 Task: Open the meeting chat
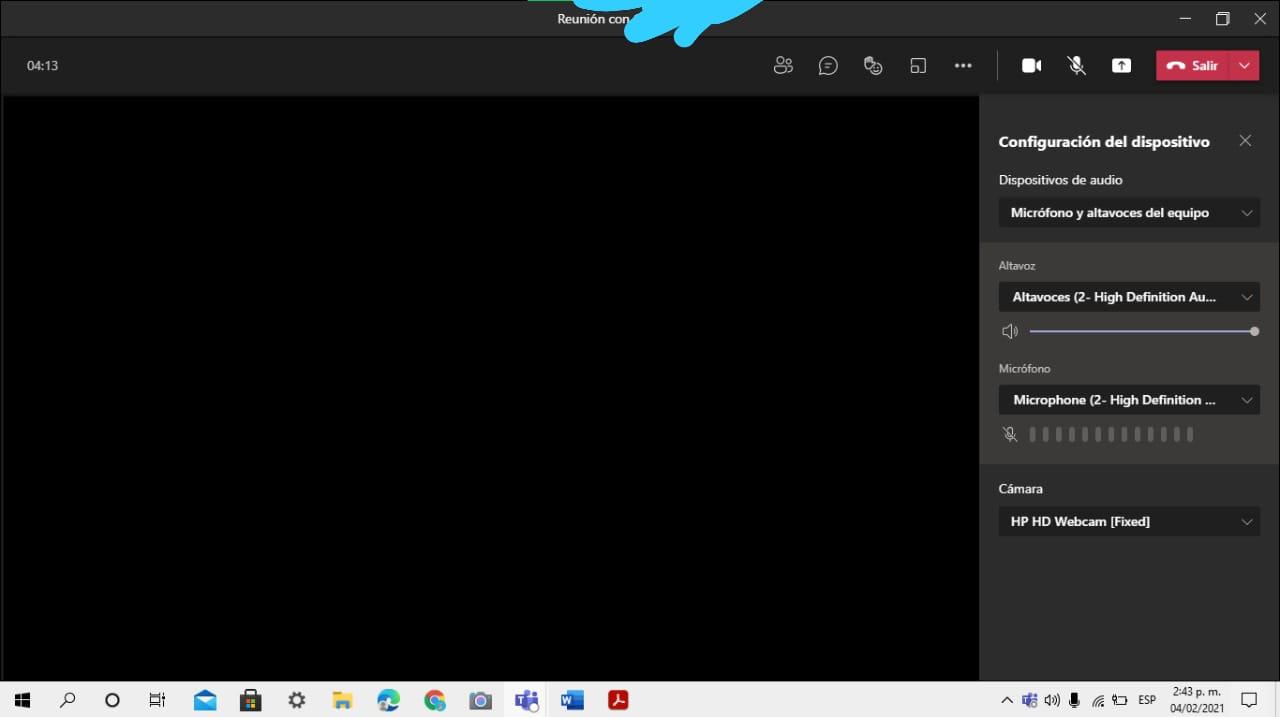coord(828,65)
